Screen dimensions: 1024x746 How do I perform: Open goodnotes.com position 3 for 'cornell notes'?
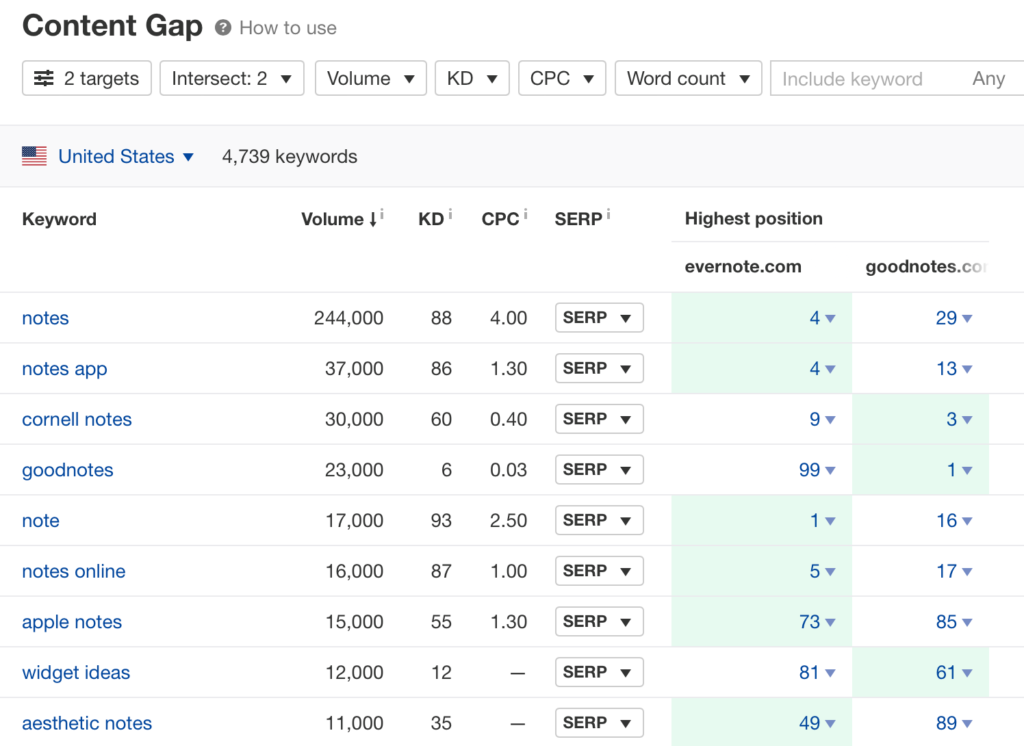(959, 419)
